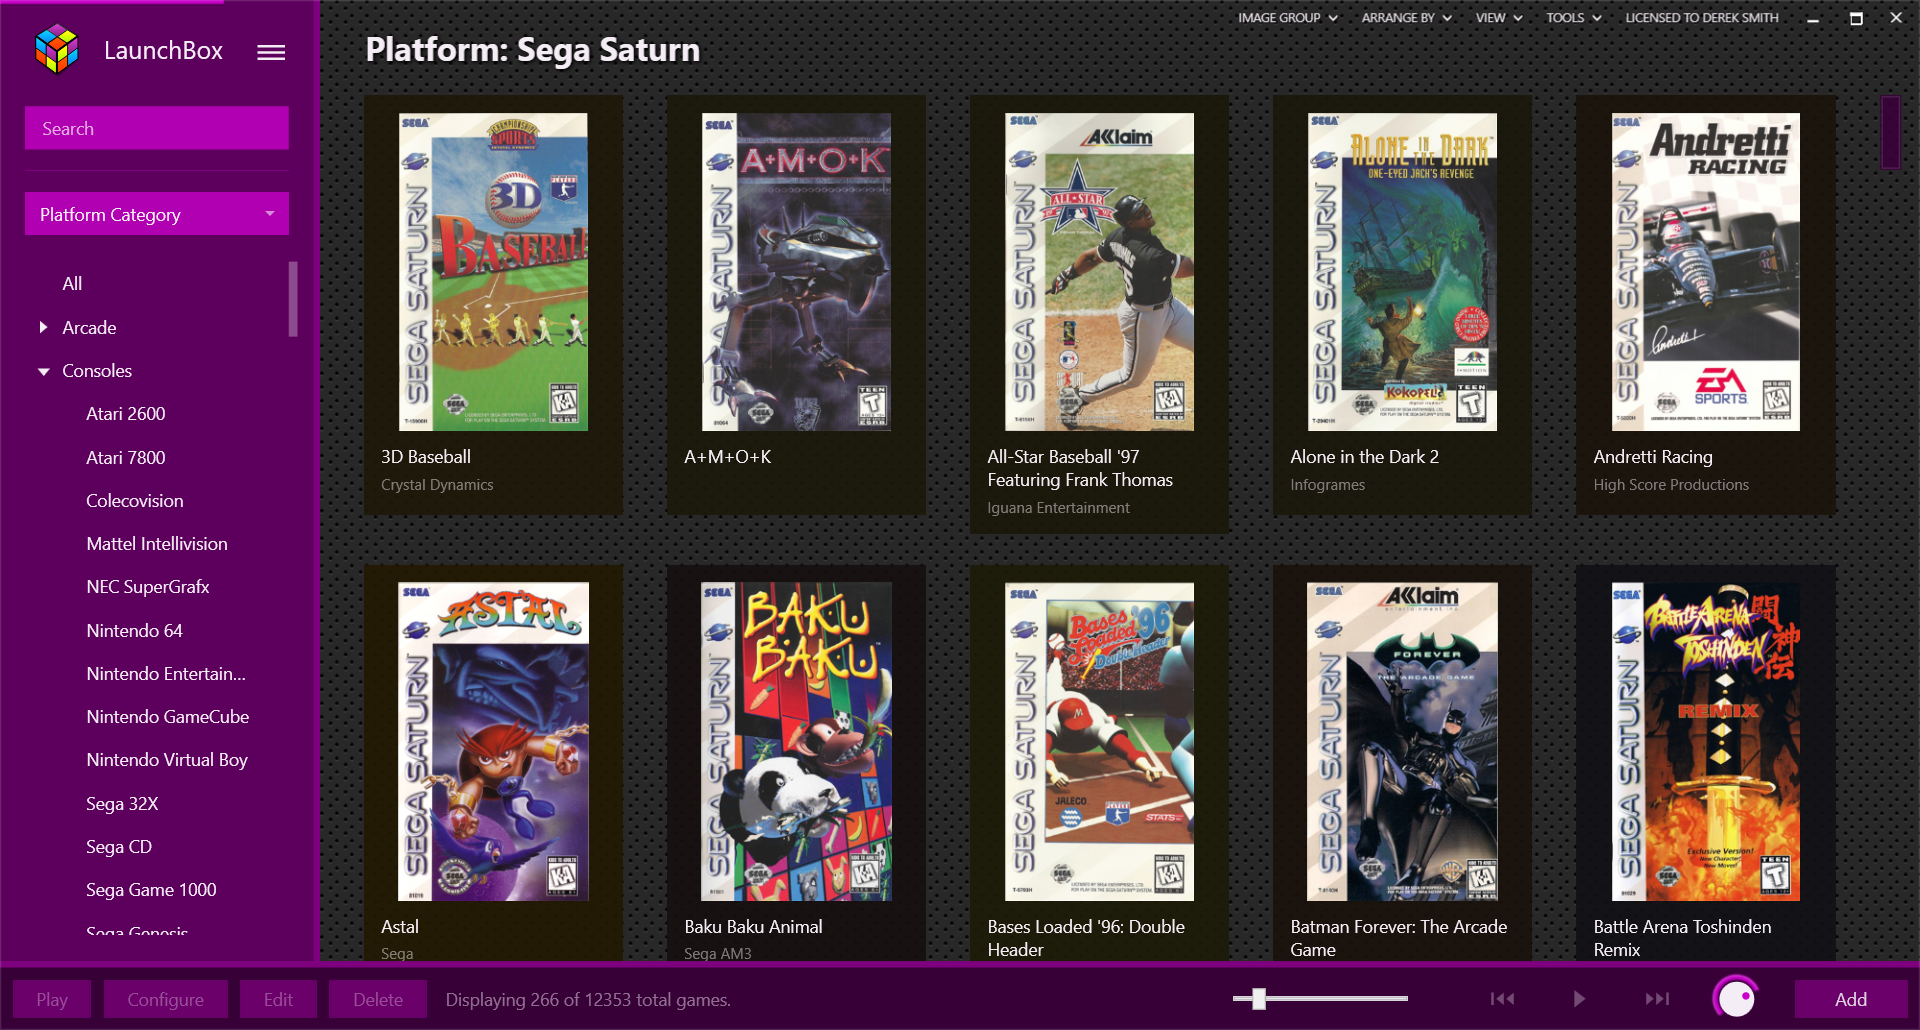Click the LaunchBox cube logo
This screenshot has width=1920, height=1030.
click(56, 49)
